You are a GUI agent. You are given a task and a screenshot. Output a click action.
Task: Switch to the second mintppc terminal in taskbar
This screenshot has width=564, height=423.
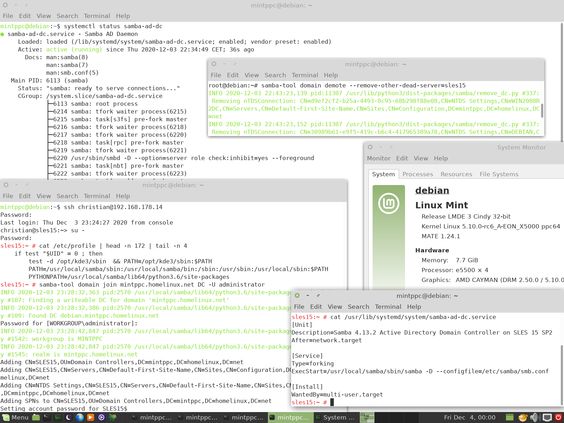(x=199, y=418)
